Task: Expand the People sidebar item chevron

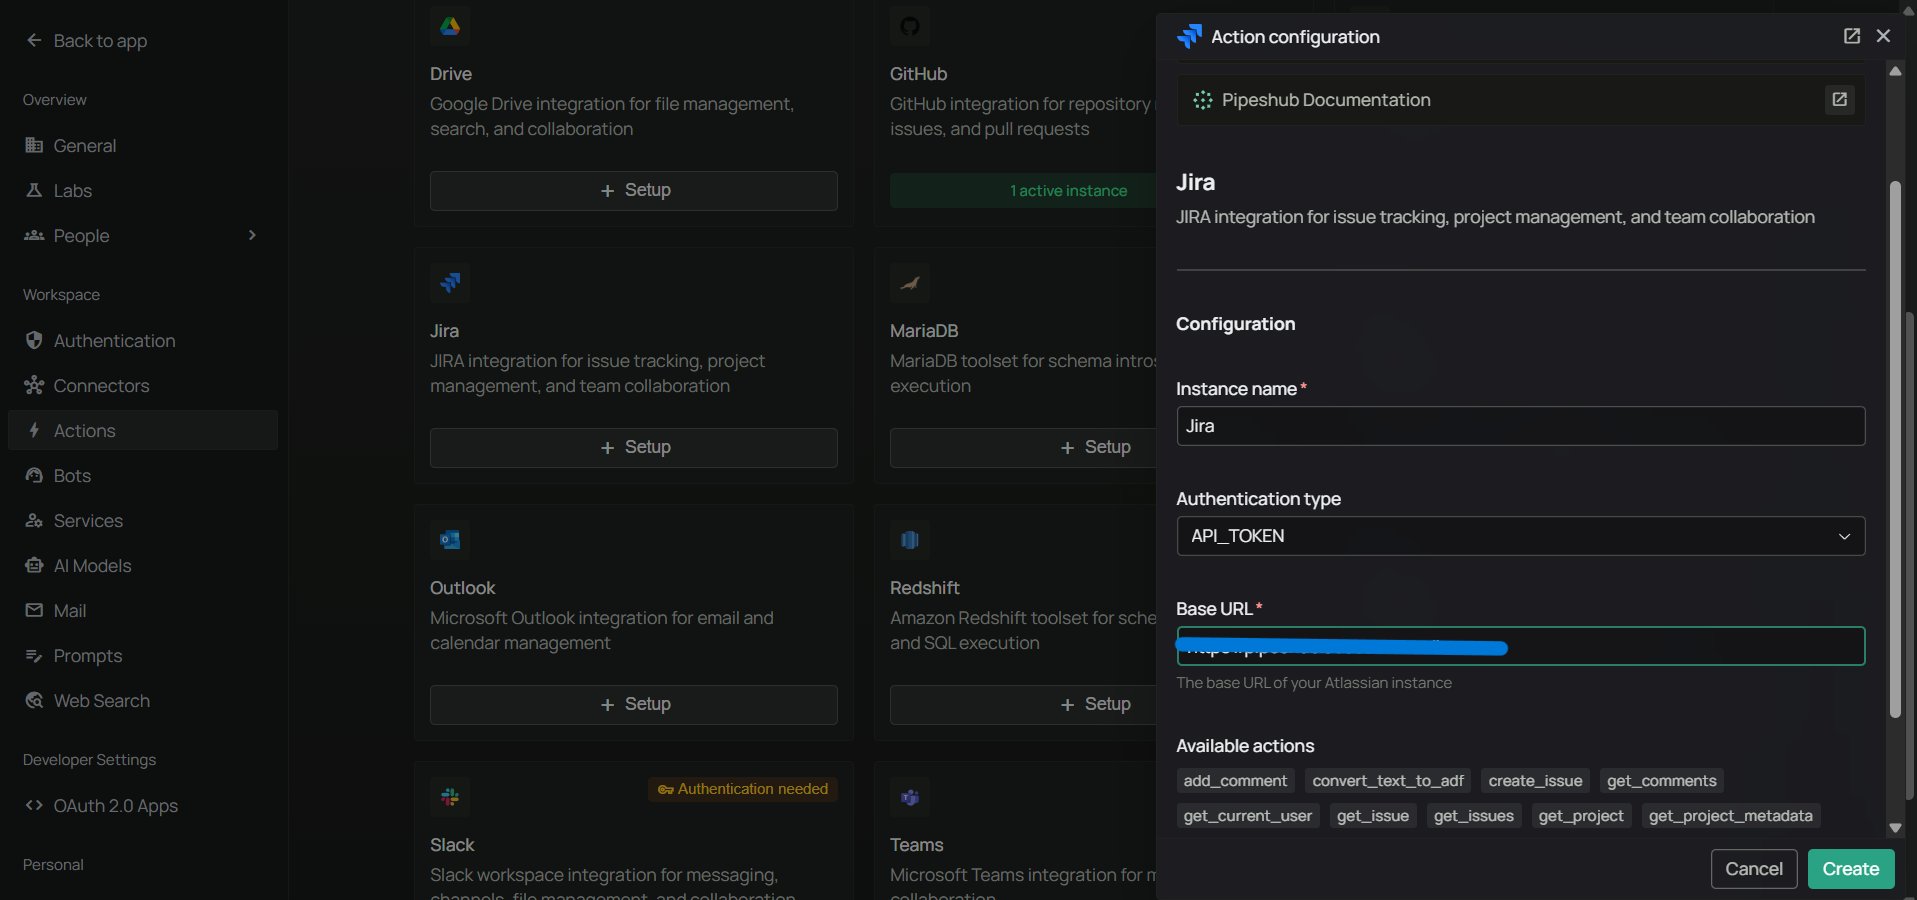Action: (x=252, y=236)
